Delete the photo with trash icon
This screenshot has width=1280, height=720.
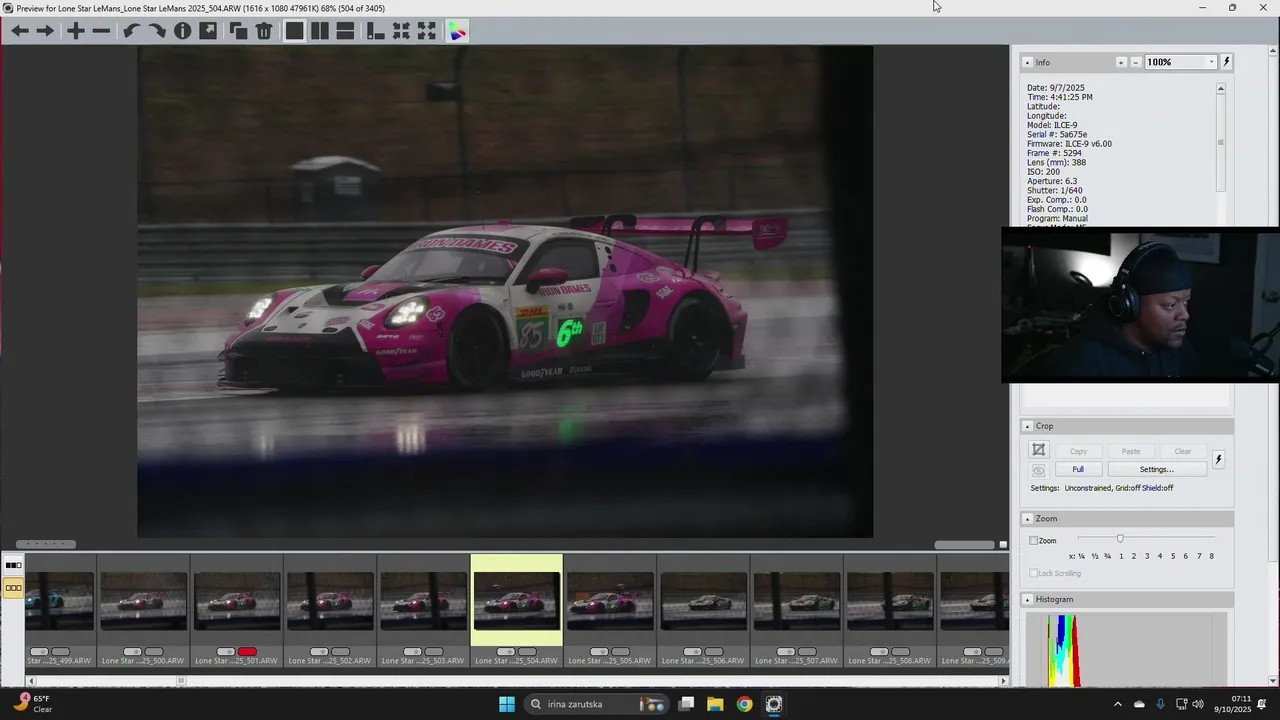tap(264, 31)
